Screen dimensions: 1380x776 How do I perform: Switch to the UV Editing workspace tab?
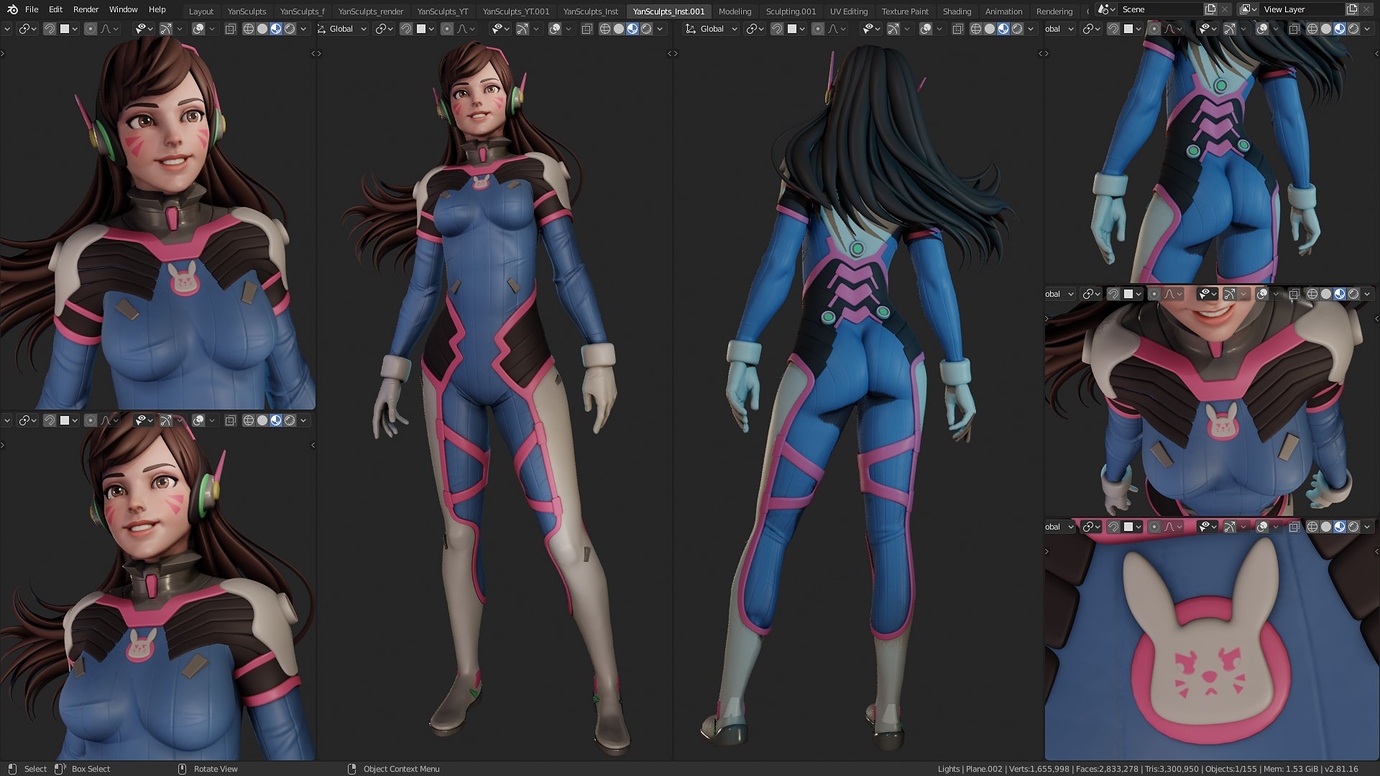(849, 11)
